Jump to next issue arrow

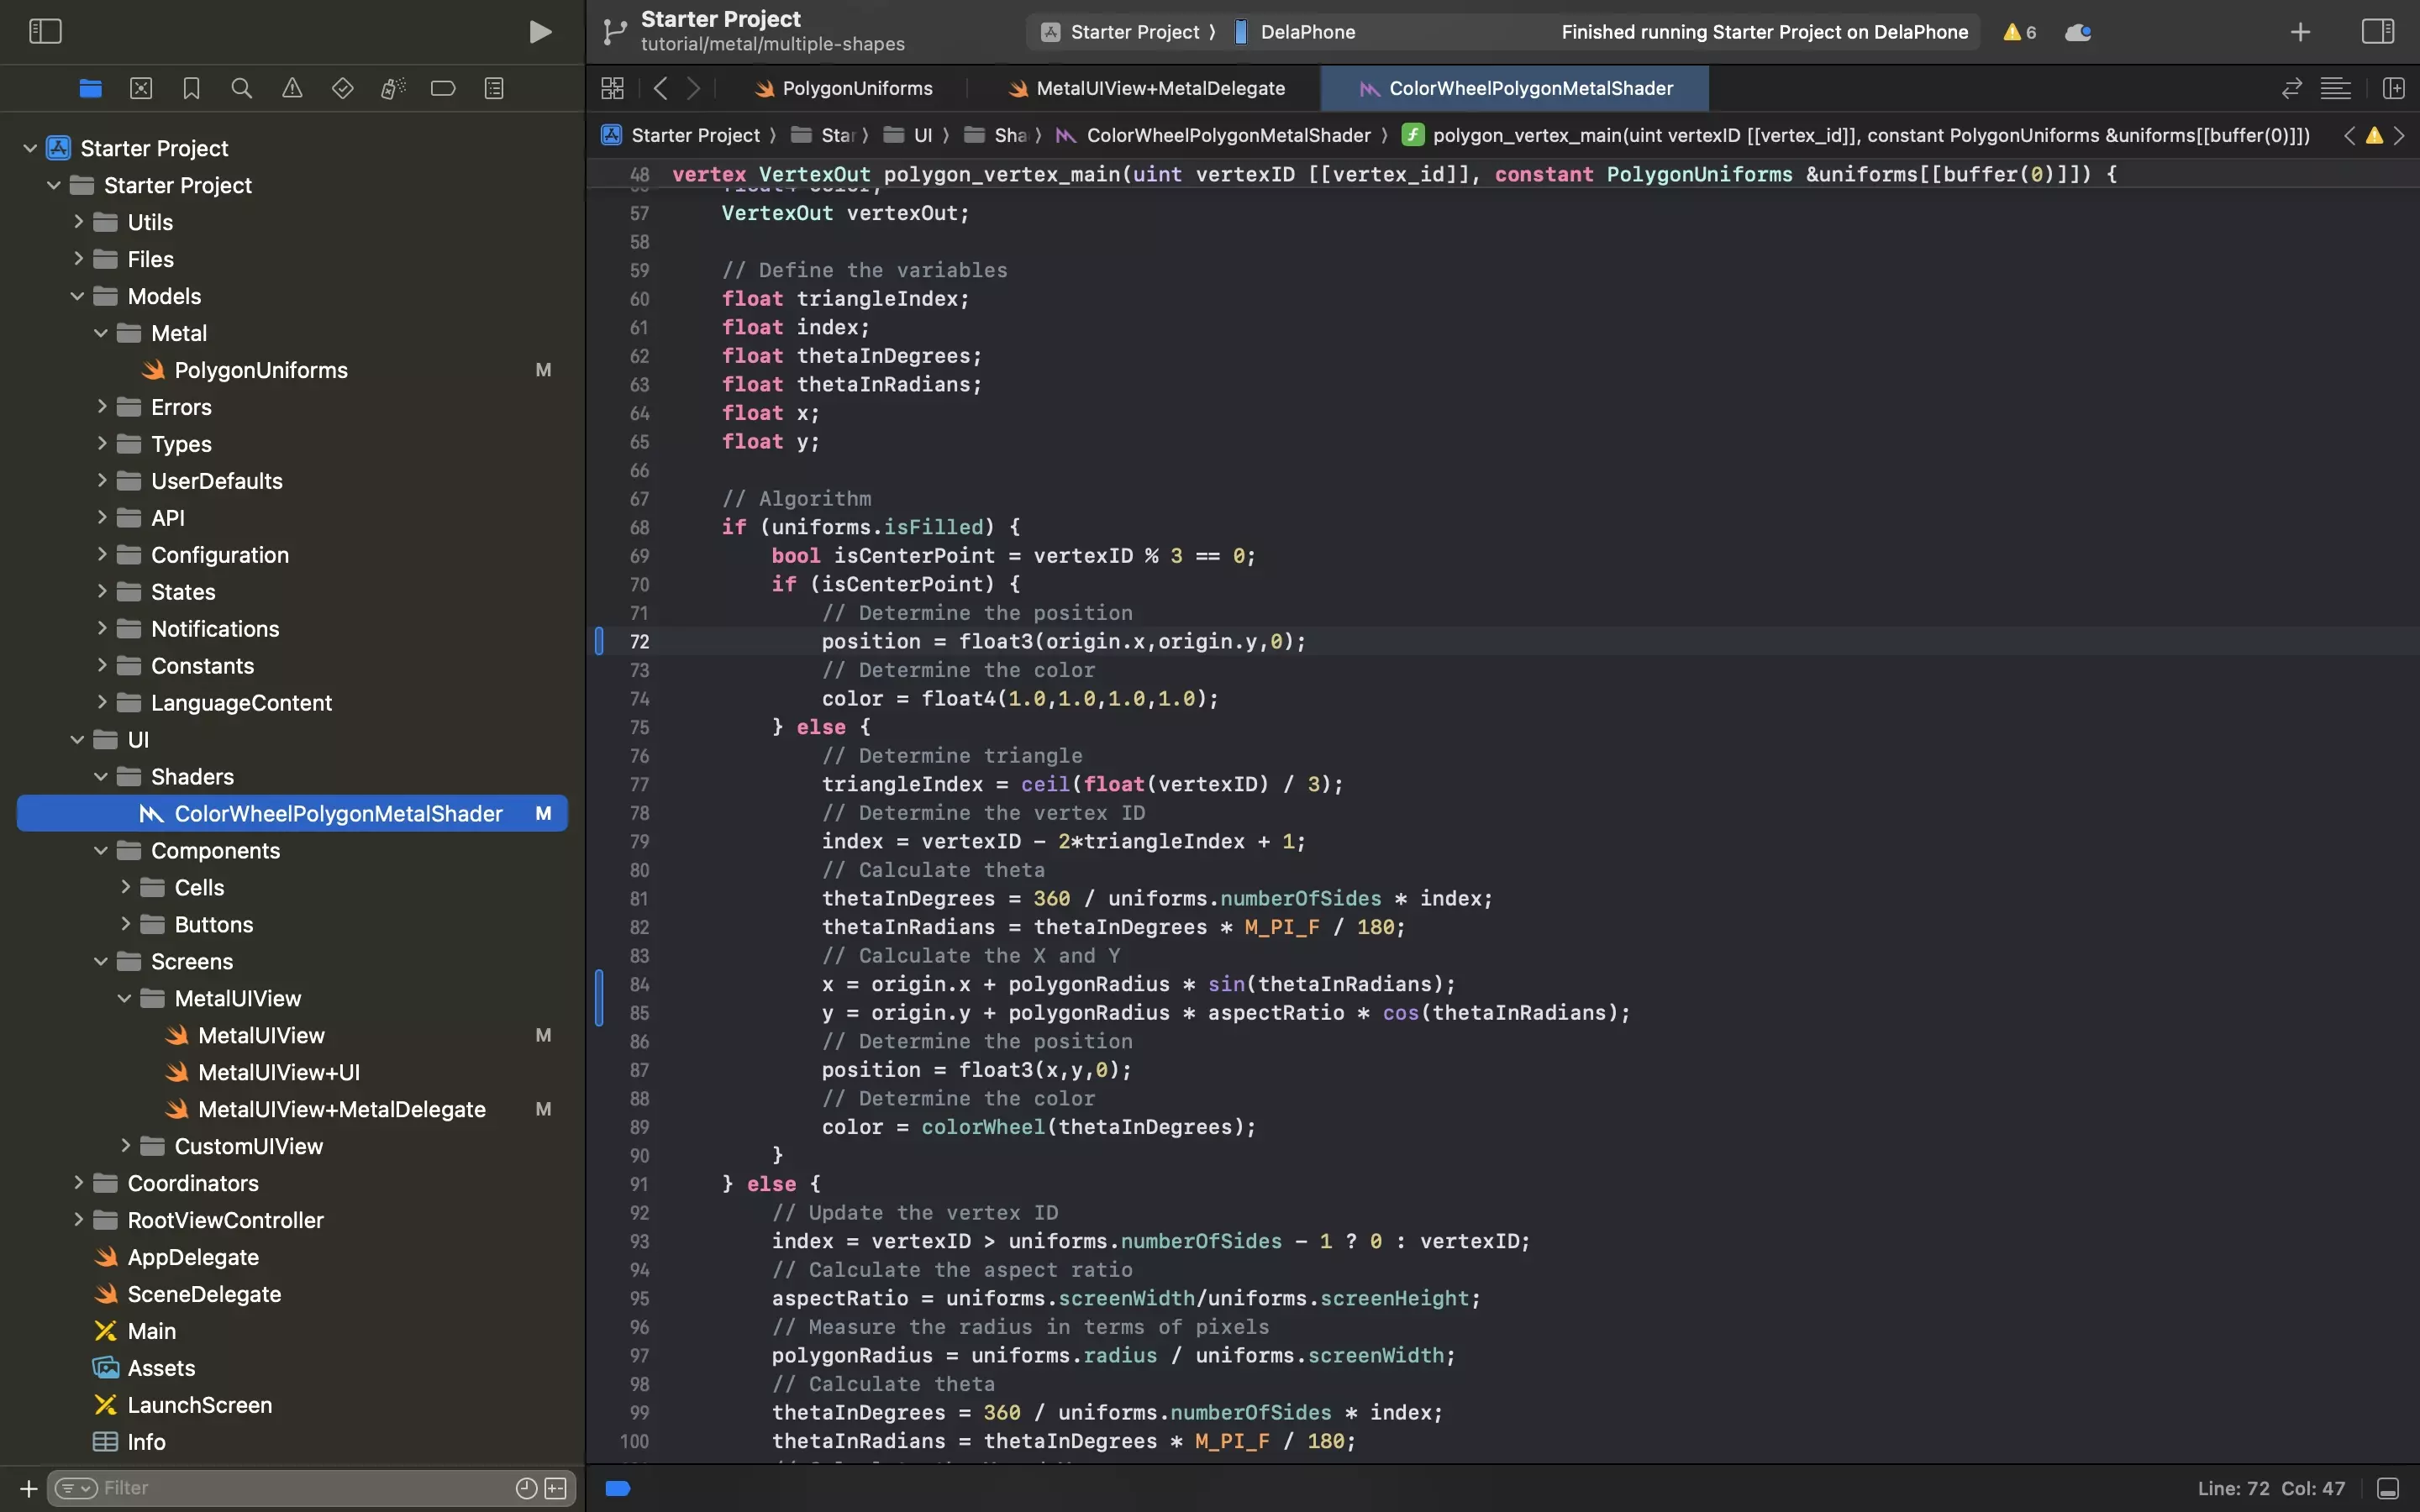click(2399, 135)
